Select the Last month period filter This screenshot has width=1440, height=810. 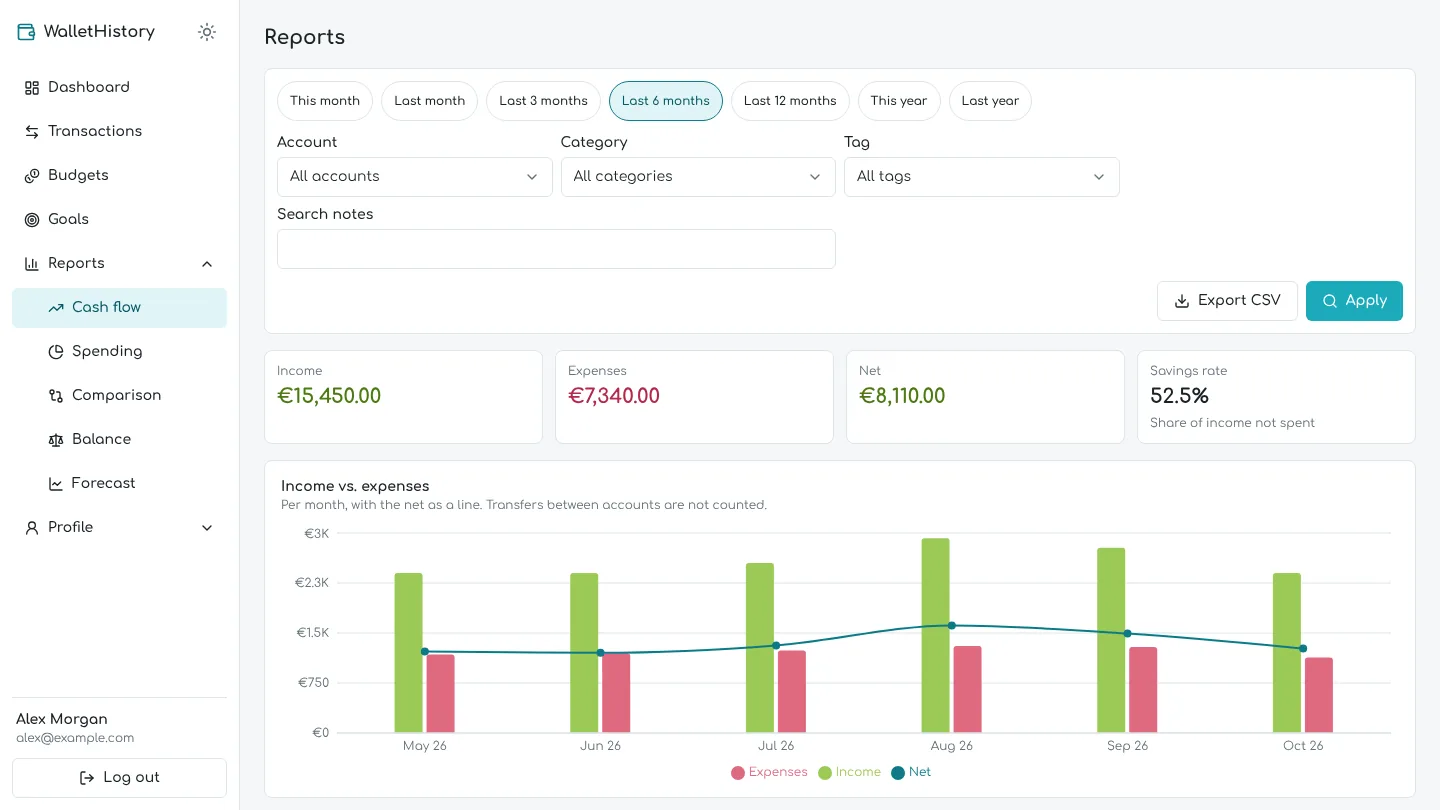pyautogui.click(x=430, y=101)
